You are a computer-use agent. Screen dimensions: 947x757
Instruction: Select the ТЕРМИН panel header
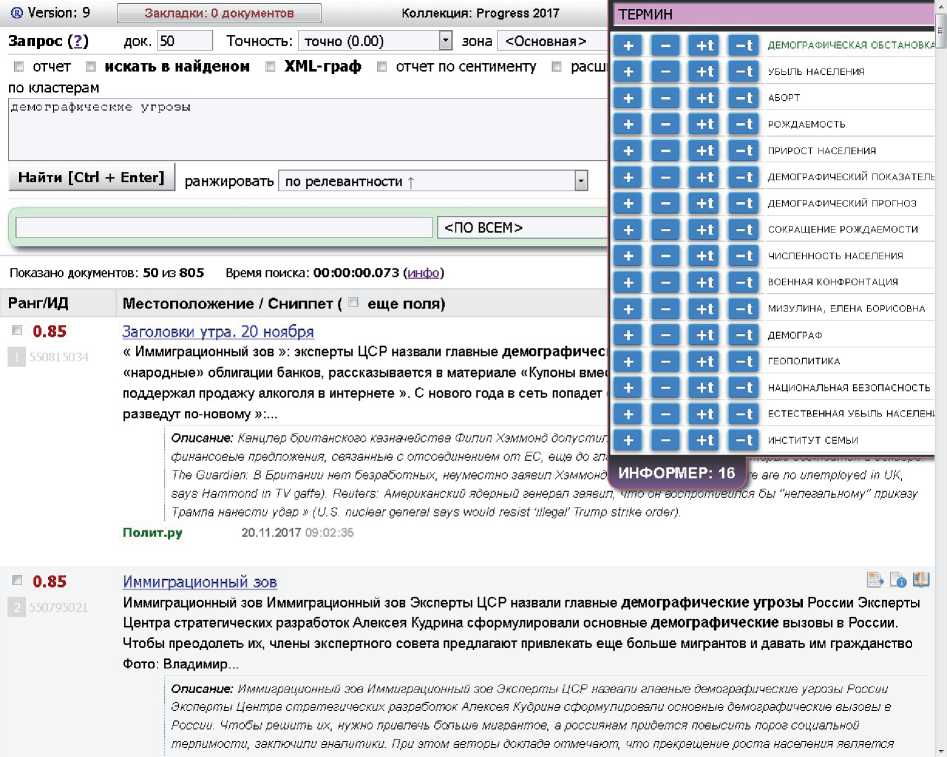pos(773,14)
